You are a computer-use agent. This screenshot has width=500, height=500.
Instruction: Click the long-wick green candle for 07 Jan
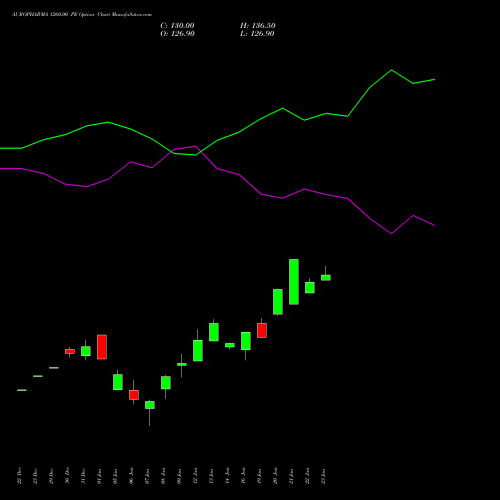tap(150, 405)
